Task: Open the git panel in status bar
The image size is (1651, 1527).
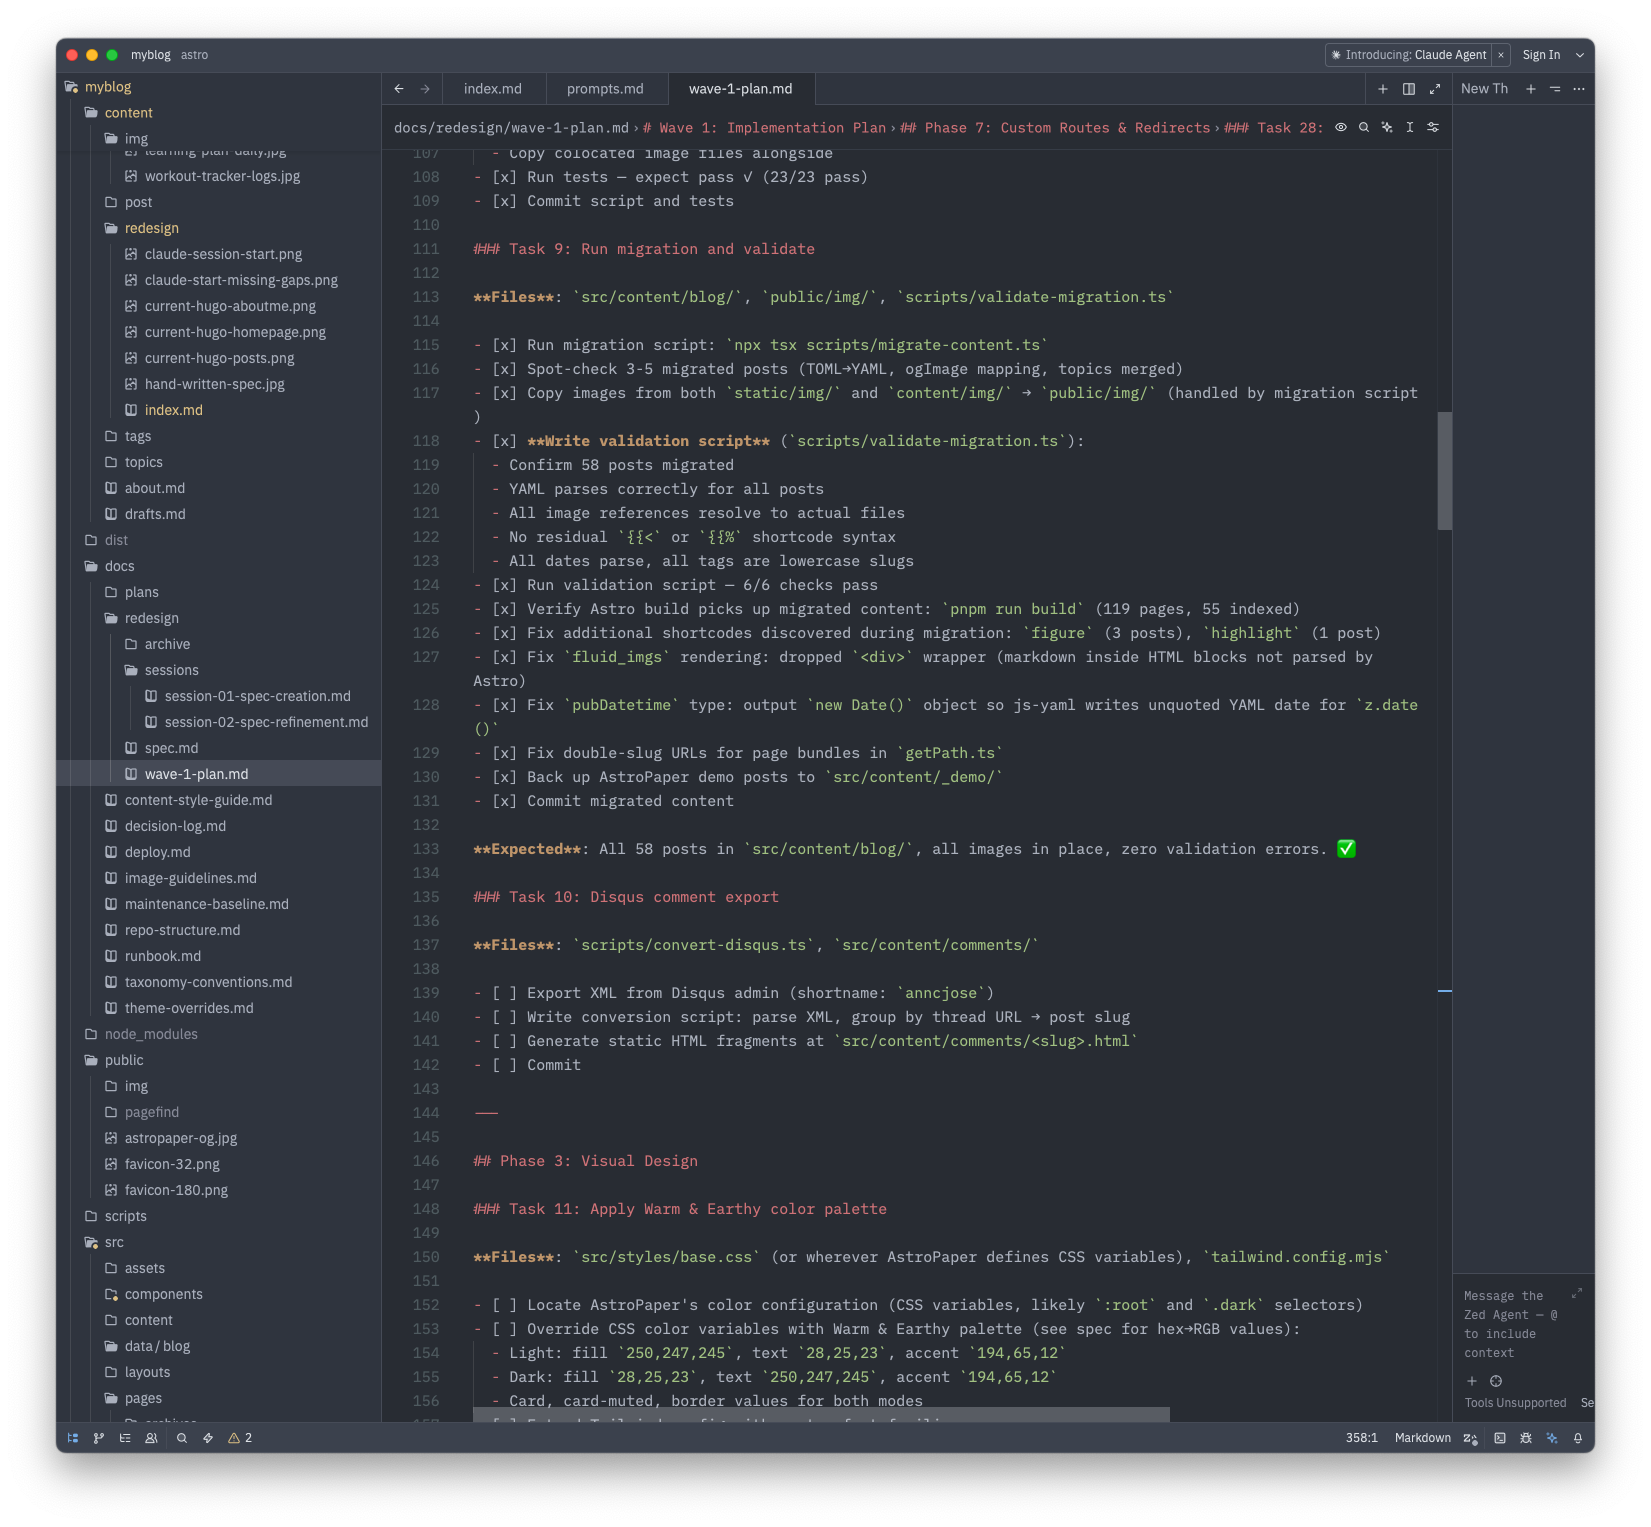Action: [98, 1438]
